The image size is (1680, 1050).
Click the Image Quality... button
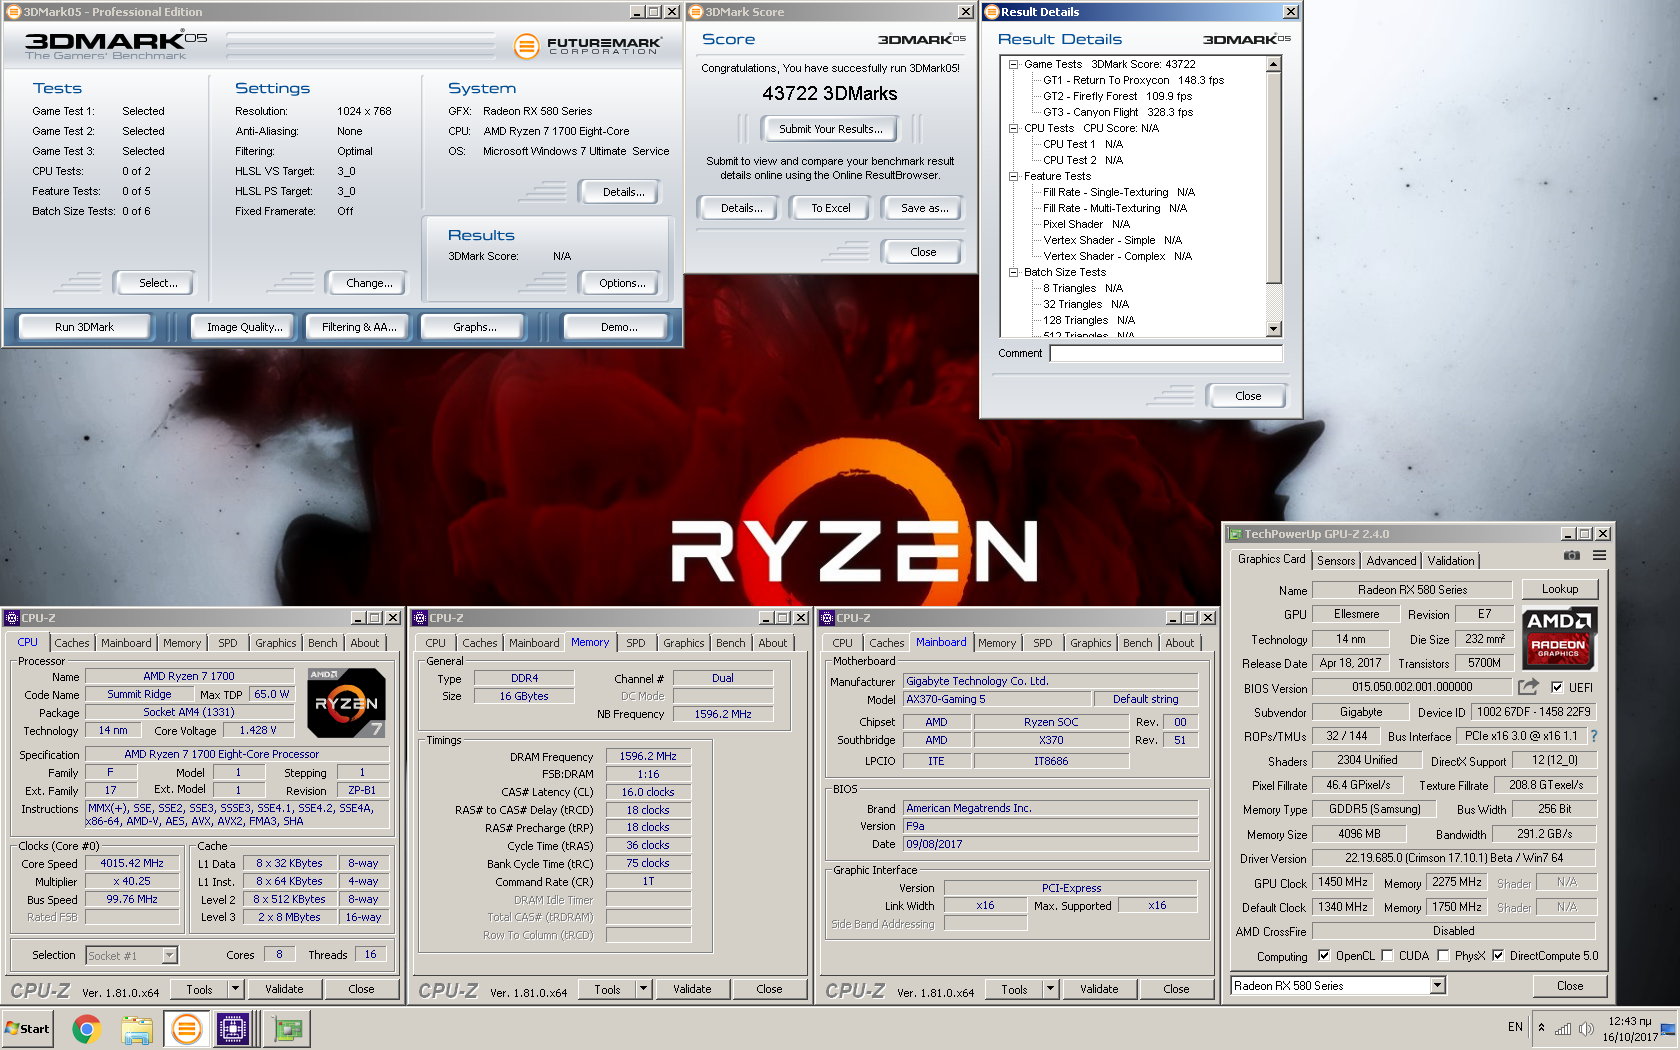pos(244,327)
